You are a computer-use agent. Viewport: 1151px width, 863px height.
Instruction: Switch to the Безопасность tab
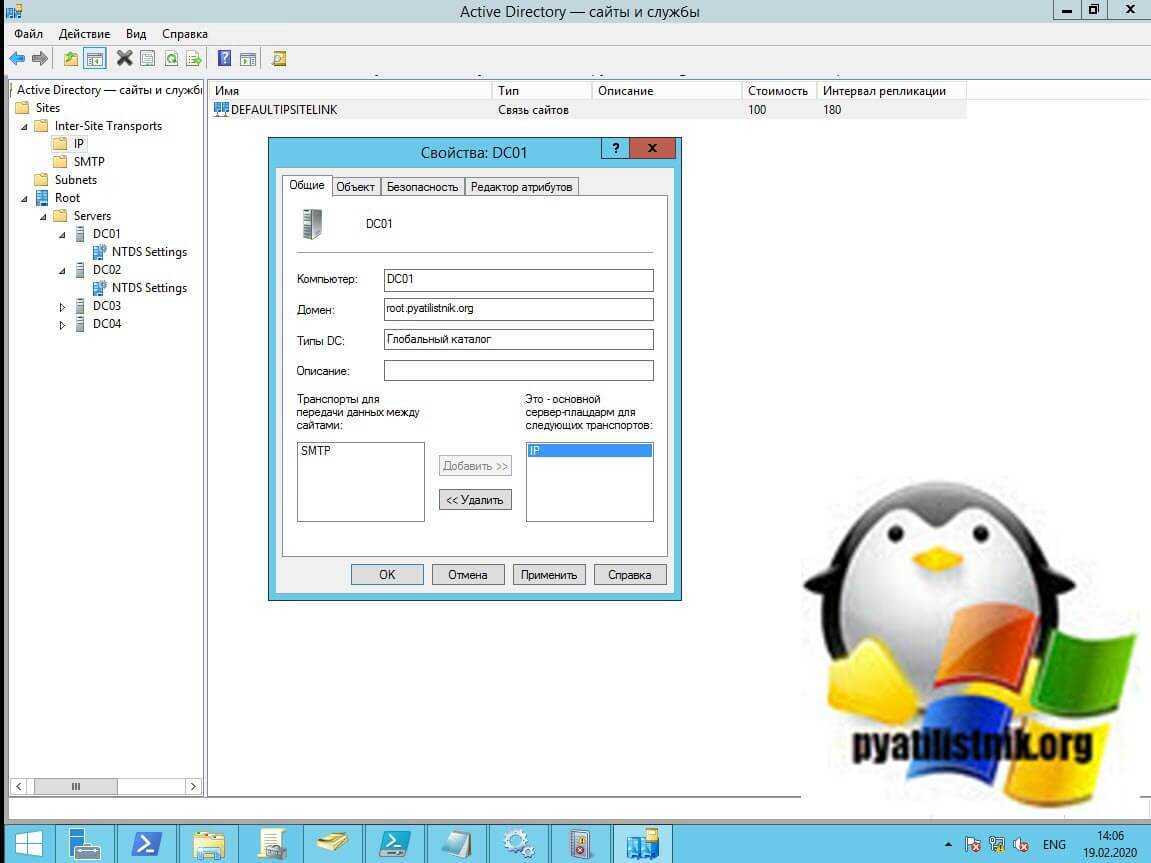pos(422,187)
